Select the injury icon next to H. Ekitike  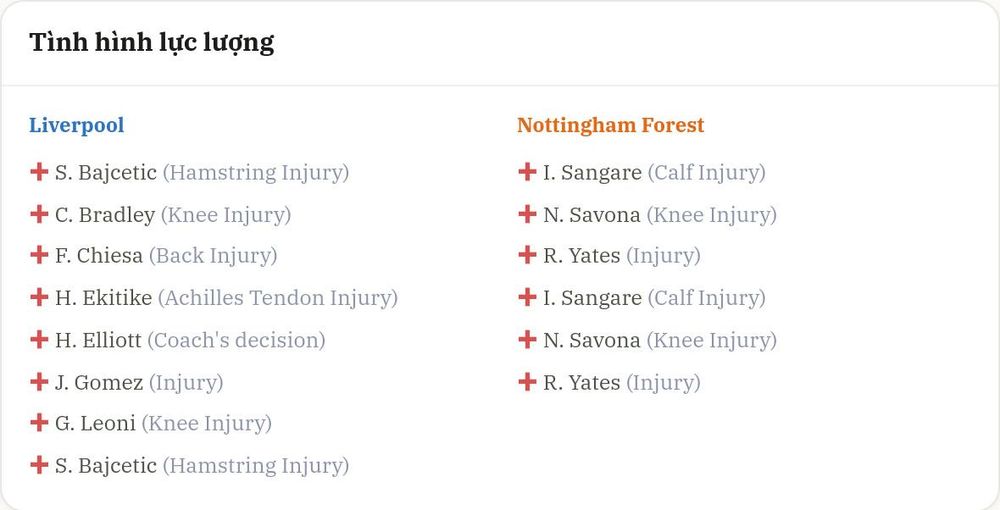coord(39,297)
